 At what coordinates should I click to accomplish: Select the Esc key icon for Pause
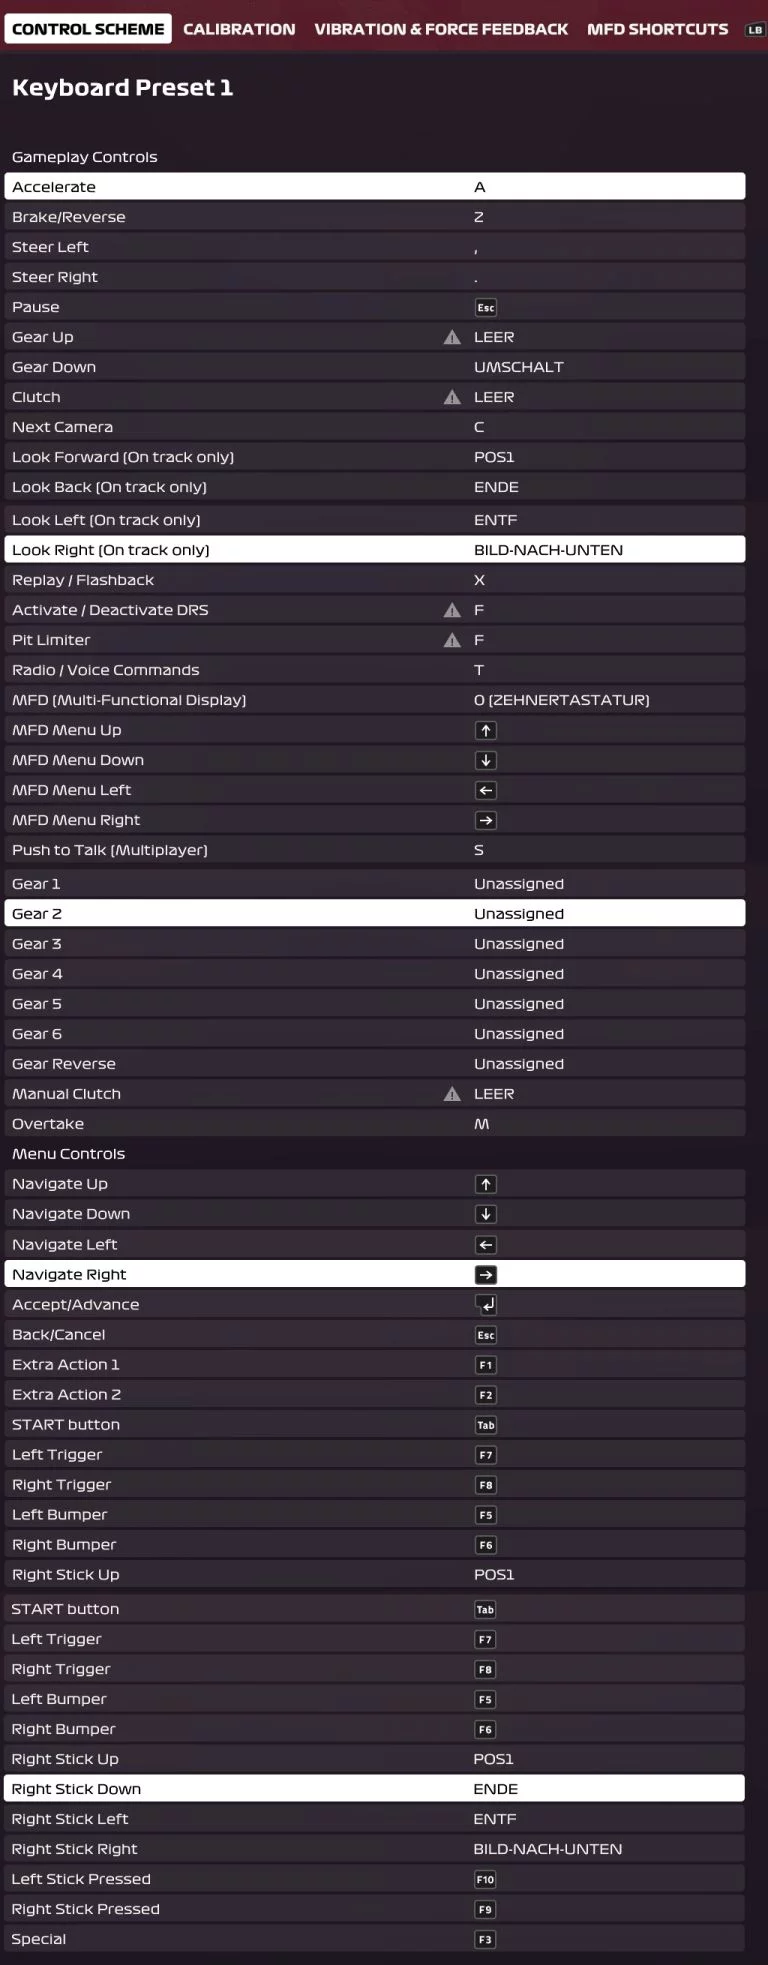pyautogui.click(x=486, y=308)
